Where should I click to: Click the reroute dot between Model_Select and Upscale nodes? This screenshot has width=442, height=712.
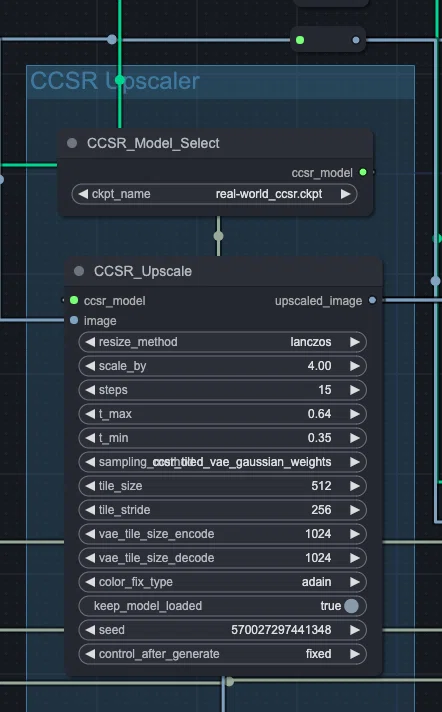[219, 236]
